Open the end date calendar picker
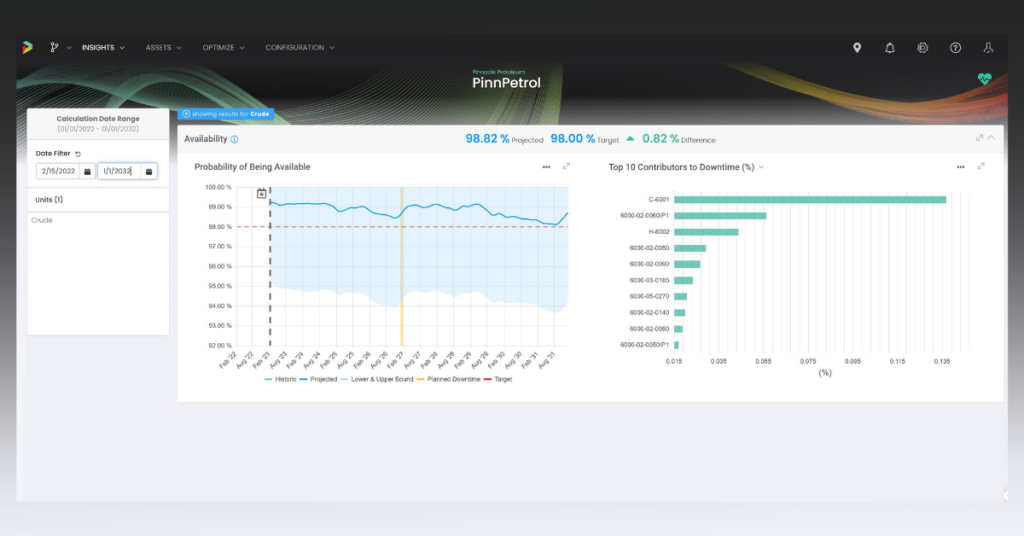 click(x=149, y=171)
